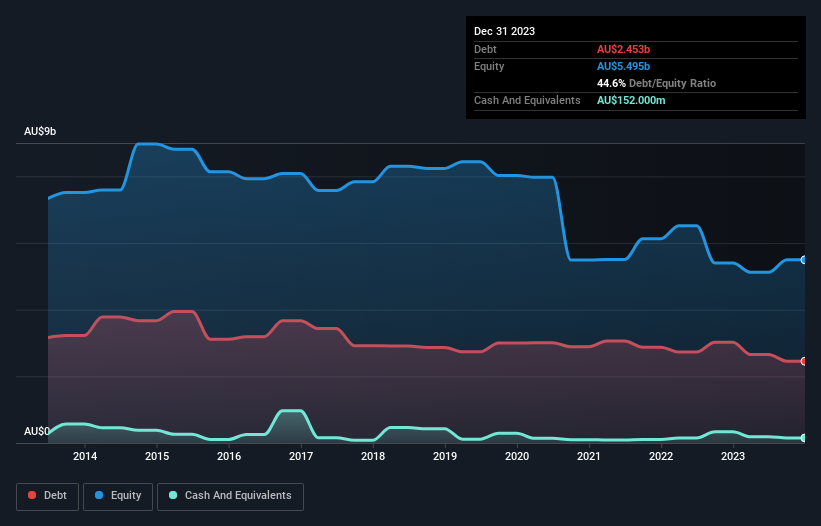This screenshot has width=821, height=526.
Task: Click the AU$0 y-axis label
Action: [37, 431]
